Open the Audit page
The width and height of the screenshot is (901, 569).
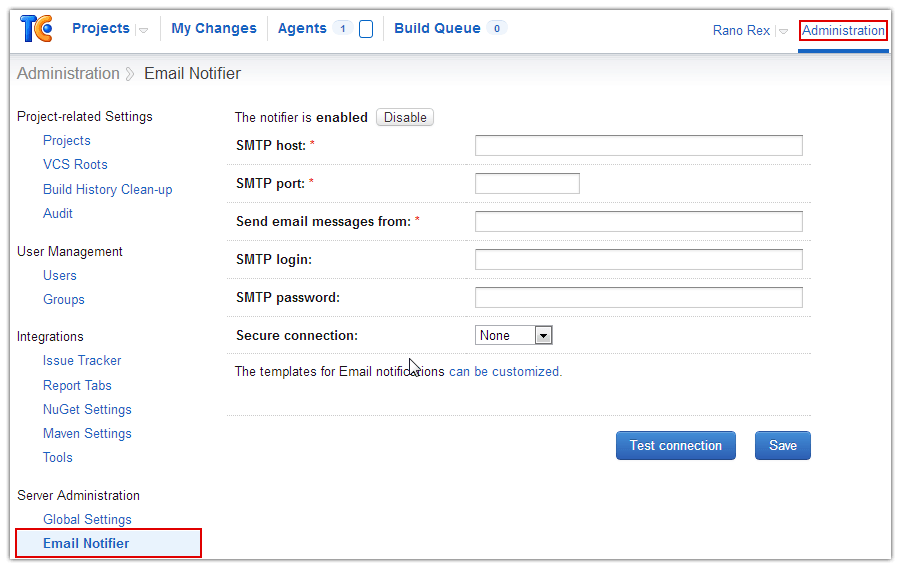(58, 214)
